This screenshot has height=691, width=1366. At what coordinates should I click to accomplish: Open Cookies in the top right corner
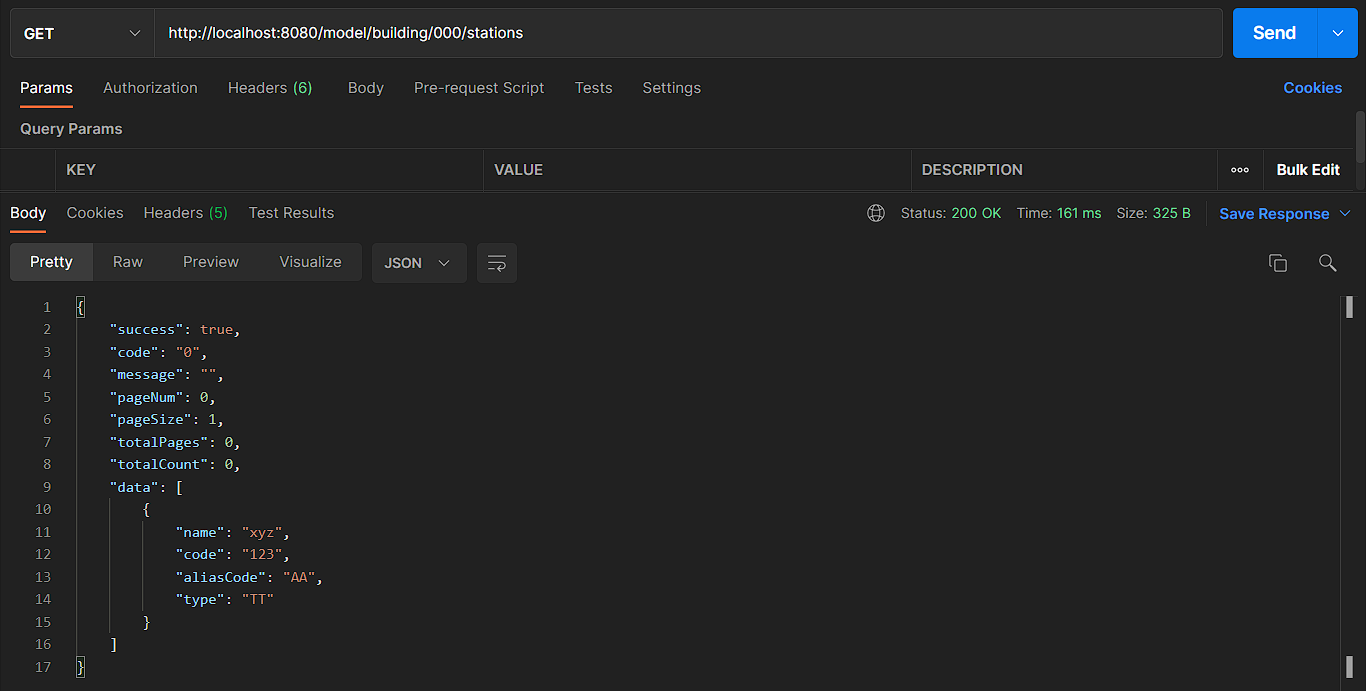tap(1312, 88)
